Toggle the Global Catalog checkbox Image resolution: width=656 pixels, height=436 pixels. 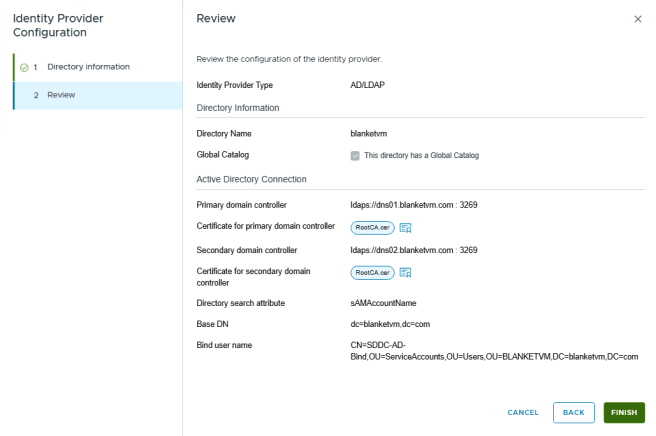click(355, 155)
